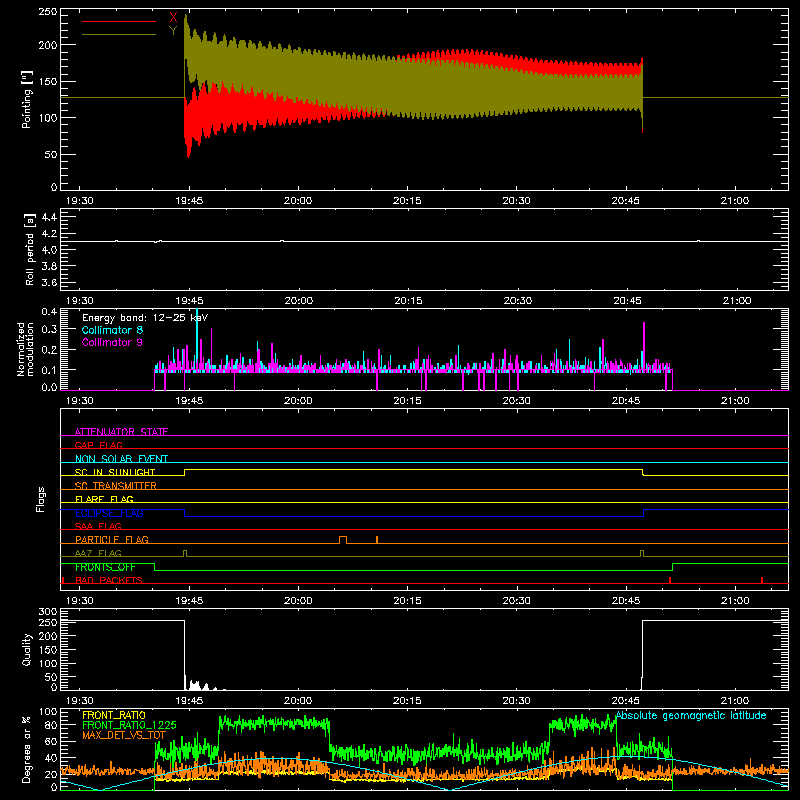Viewport: 800px width, 800px height.
Task: Select the BAD_PACKETS flag label
Action: pyautogui.click(x=109, y=580)
